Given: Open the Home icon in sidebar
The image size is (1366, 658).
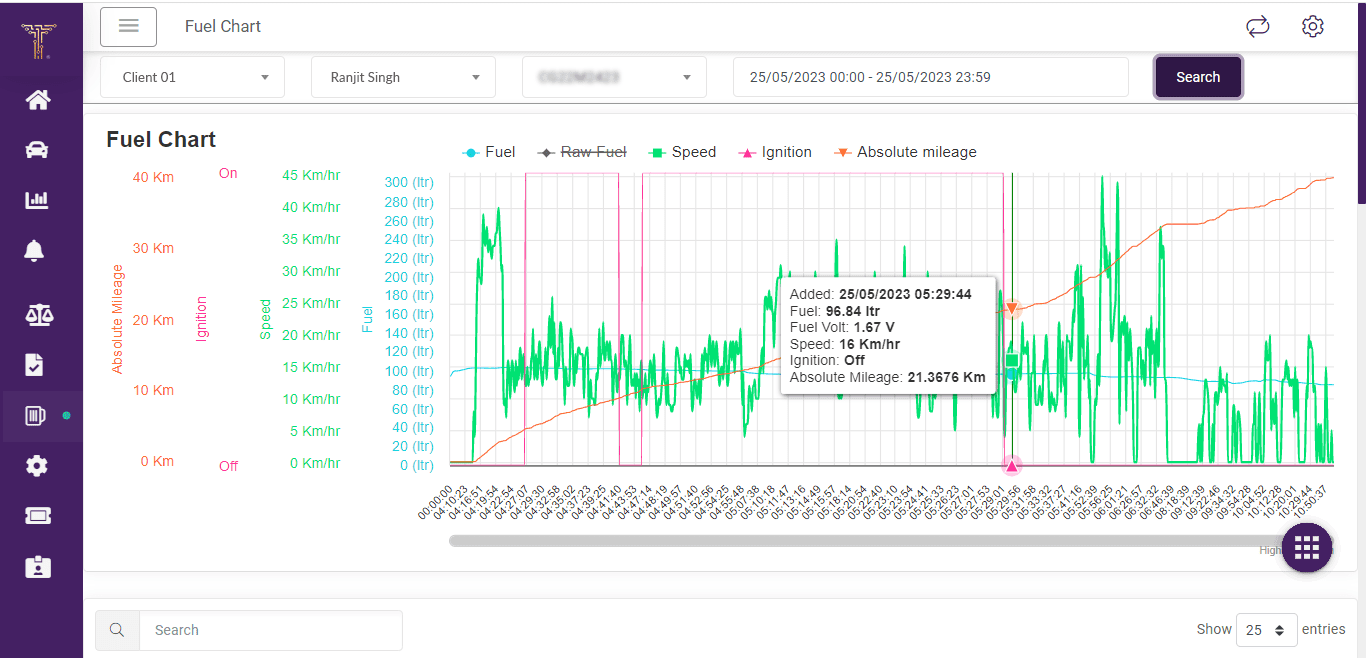Looking at the screenshot, I should coord(38,99).
